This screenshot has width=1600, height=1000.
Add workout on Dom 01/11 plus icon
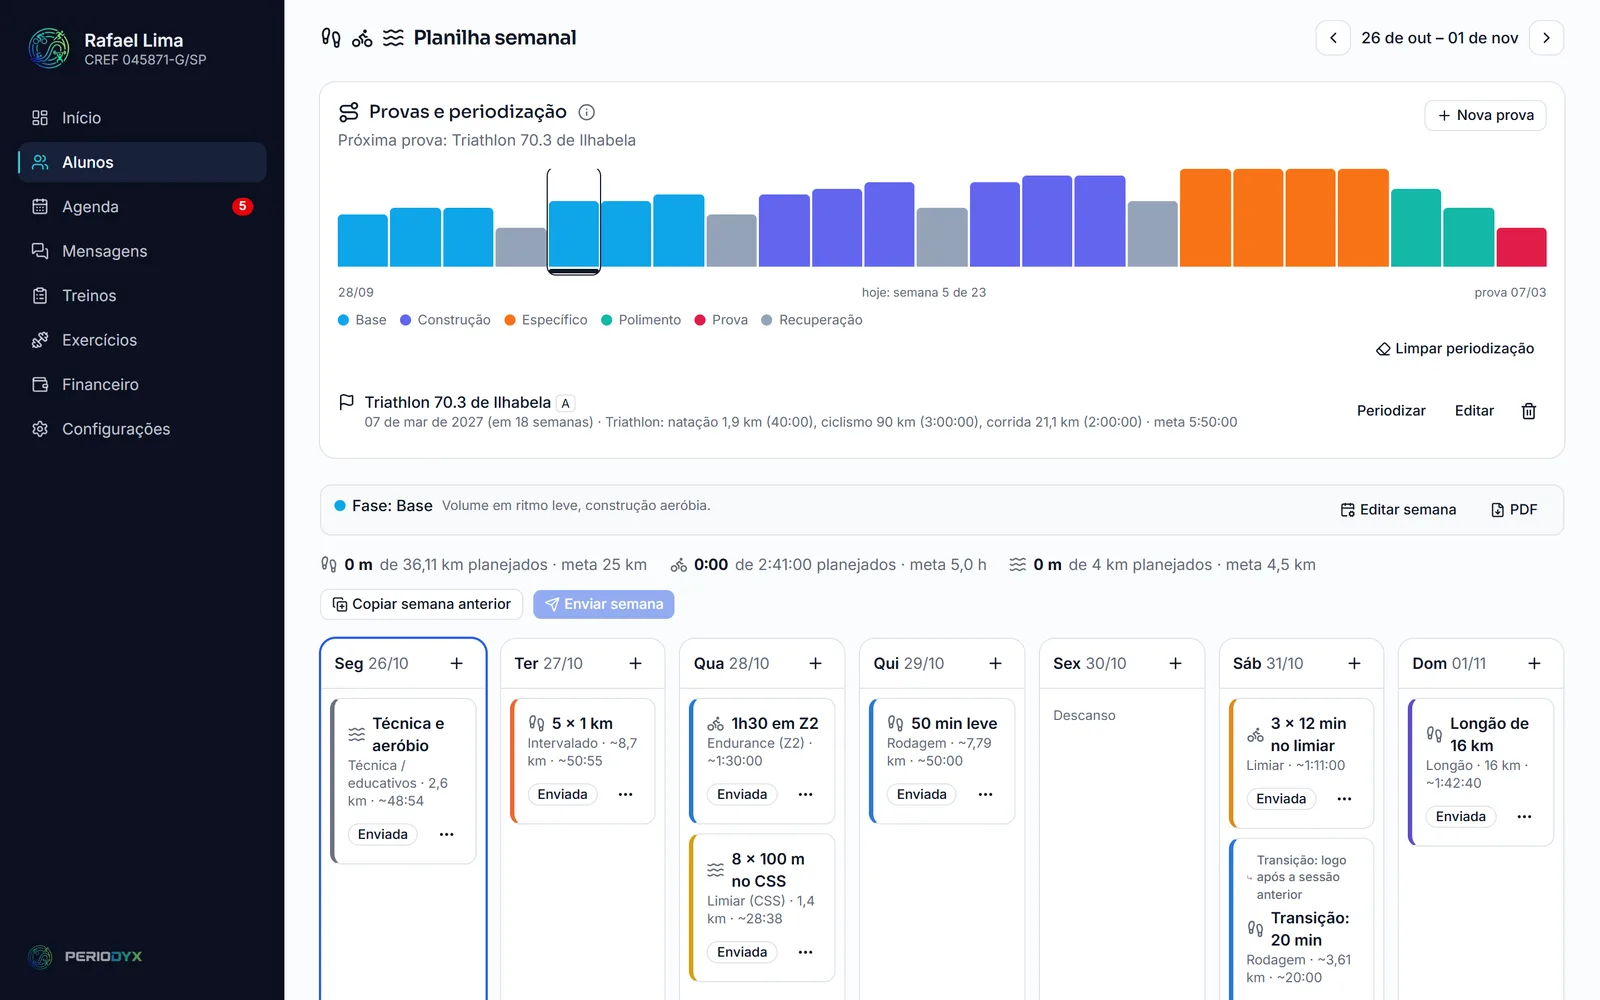tap(1534, 664)
